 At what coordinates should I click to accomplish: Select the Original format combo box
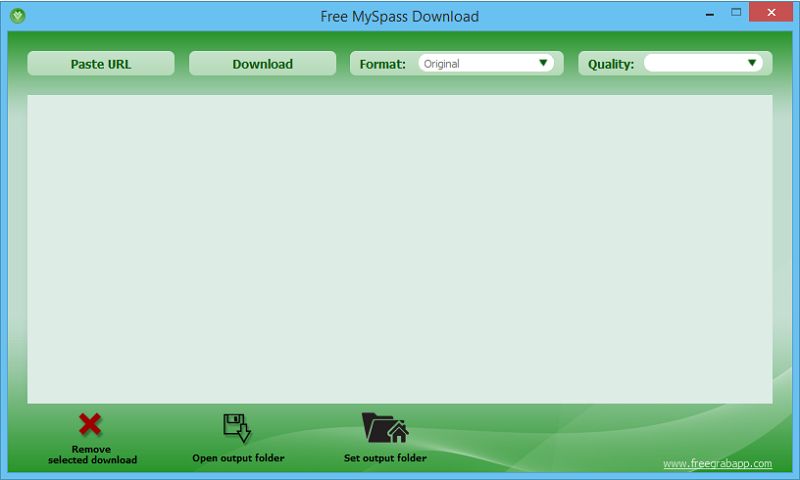486,63
